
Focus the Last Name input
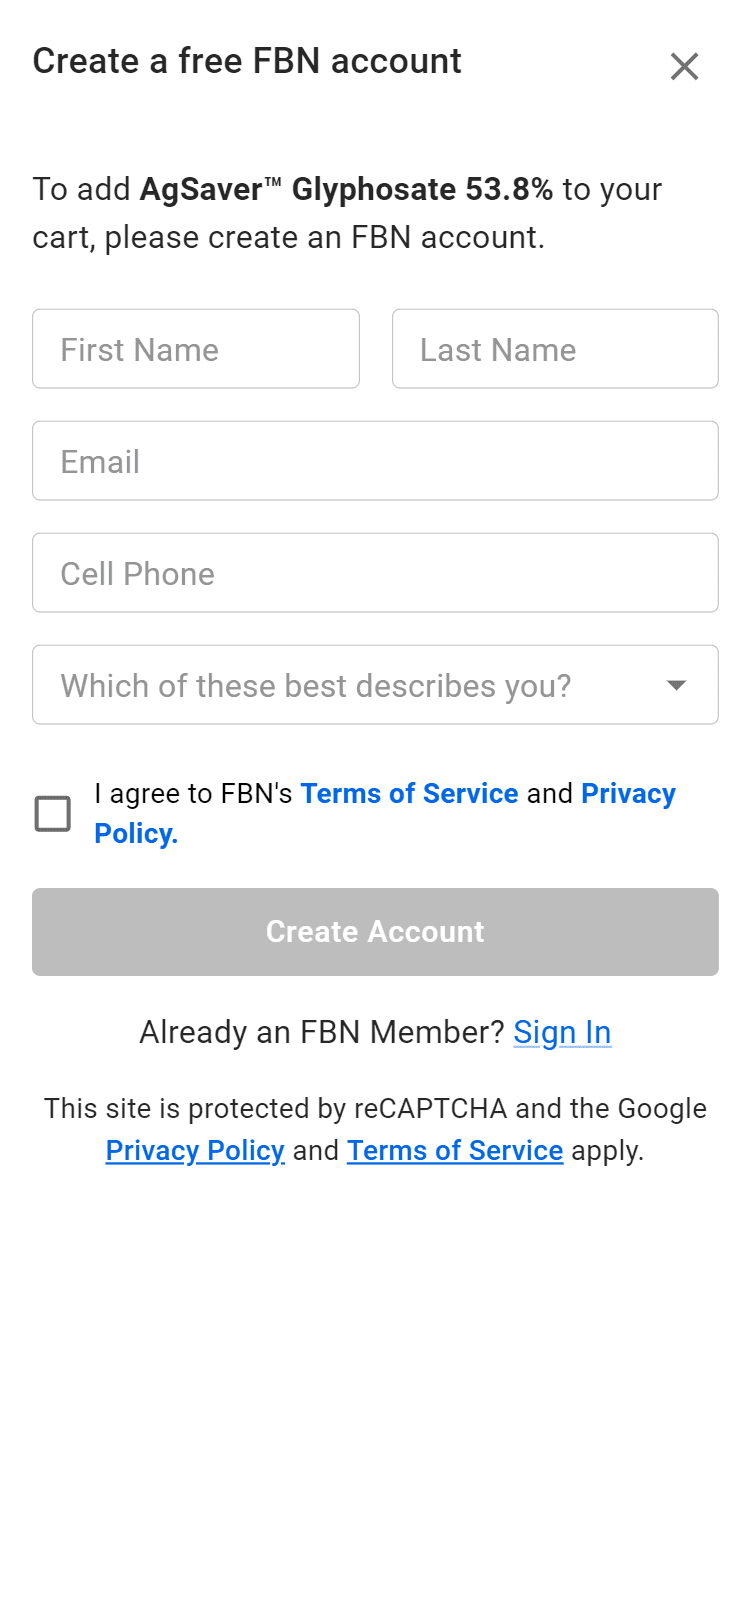555,349
